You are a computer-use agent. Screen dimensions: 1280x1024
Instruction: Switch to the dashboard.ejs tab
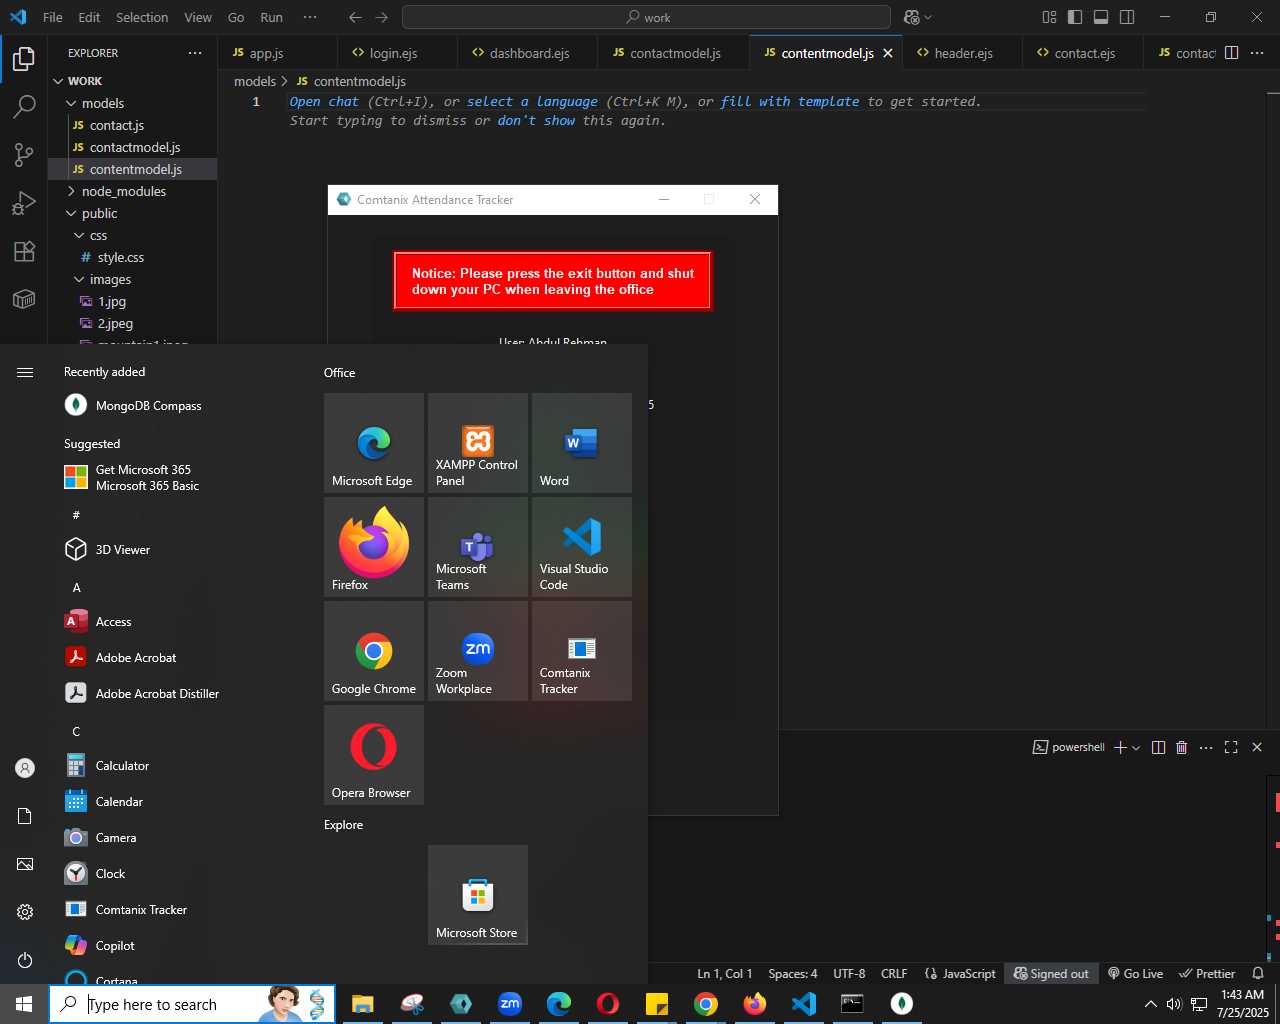(529, 53)
